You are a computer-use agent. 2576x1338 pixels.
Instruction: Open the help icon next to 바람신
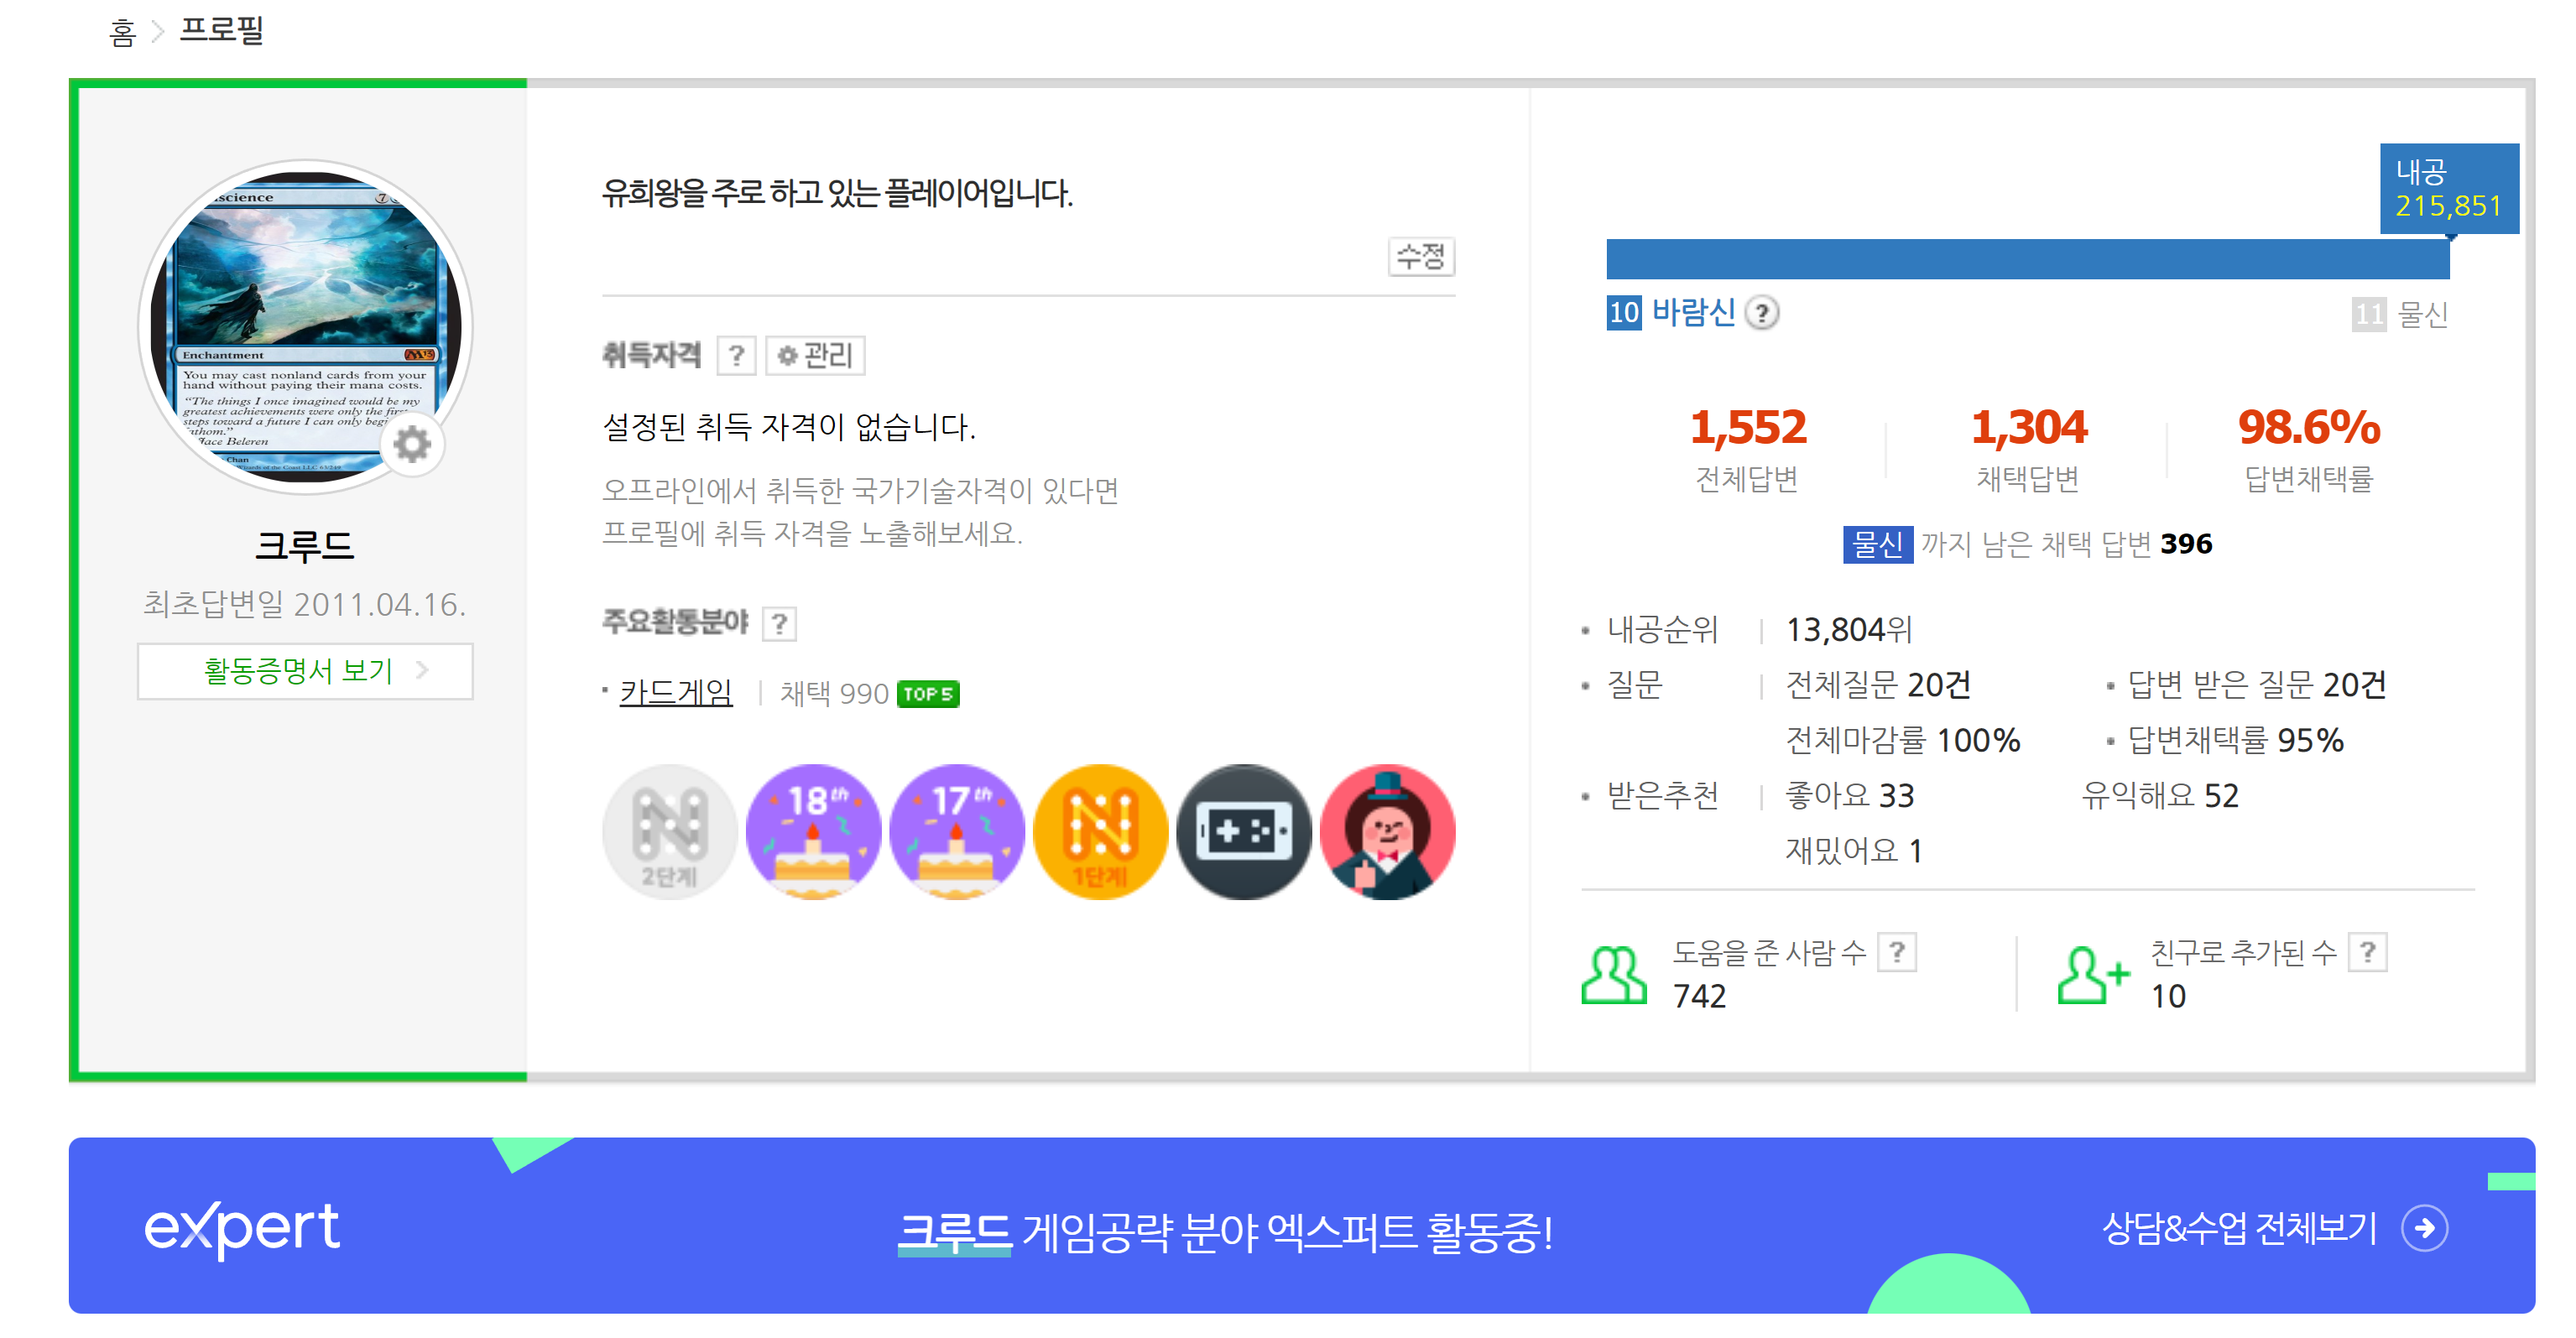tap(1761, 314)
